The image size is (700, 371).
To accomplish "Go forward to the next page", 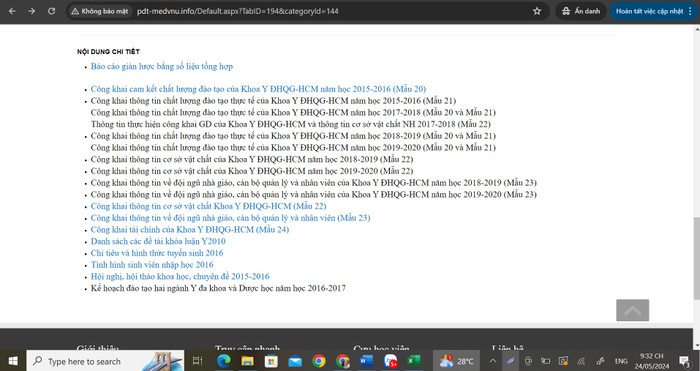I will point(32,11).
